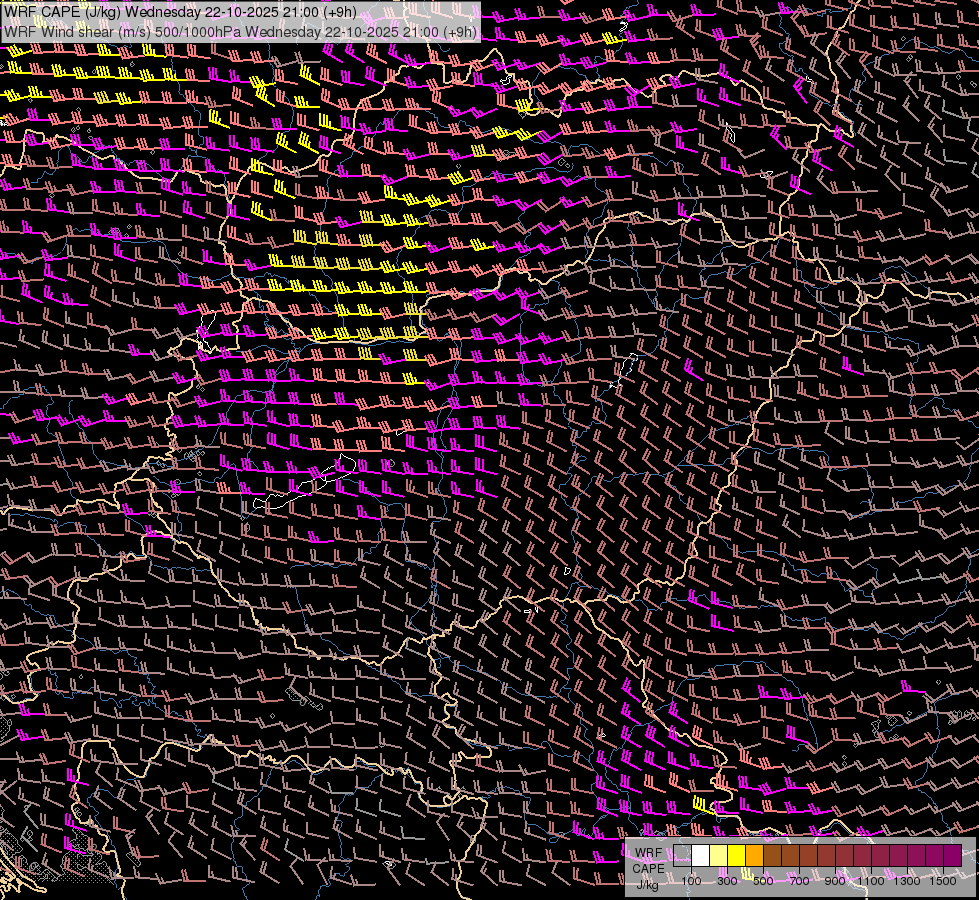Select the WRF Wind shear title line
979x900 pixels.
click(x=240, y=31)
